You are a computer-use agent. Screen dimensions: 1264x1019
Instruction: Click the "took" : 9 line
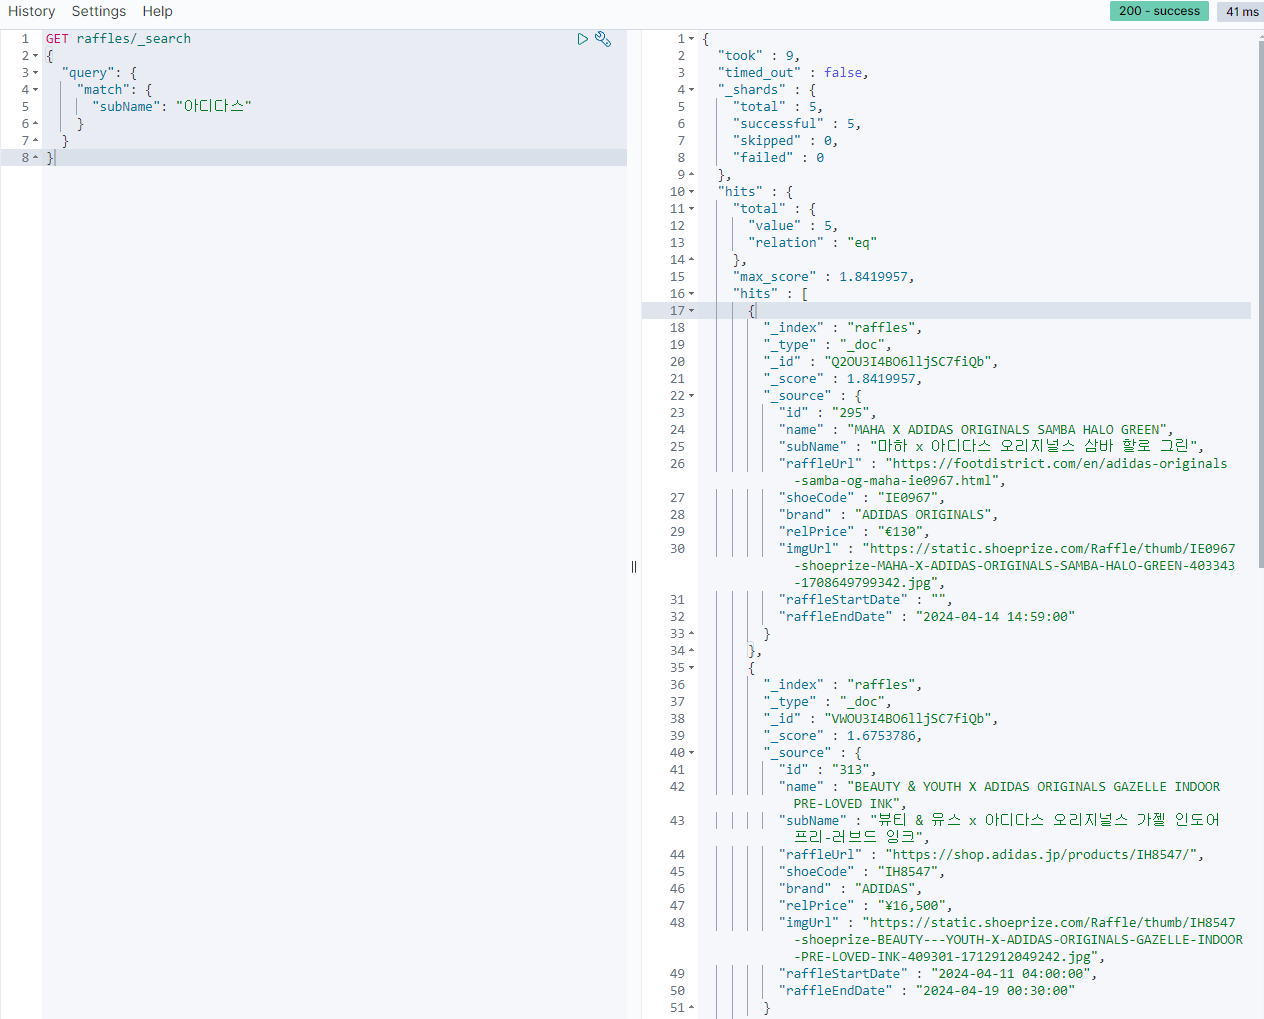tap(759, 56)
